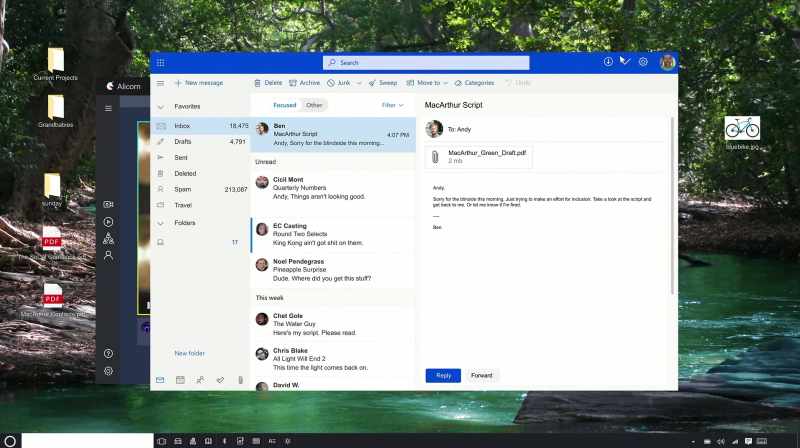Open Alicorn settings gear icon

point(108,371)
